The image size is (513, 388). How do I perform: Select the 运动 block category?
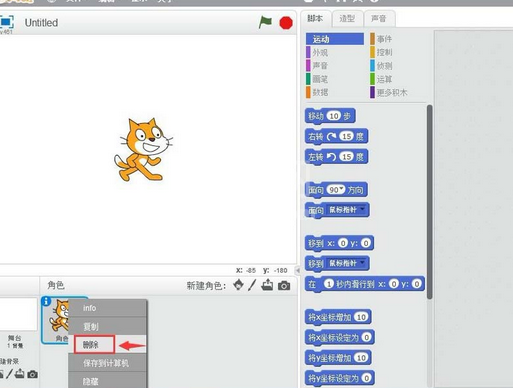coord(335,39)
